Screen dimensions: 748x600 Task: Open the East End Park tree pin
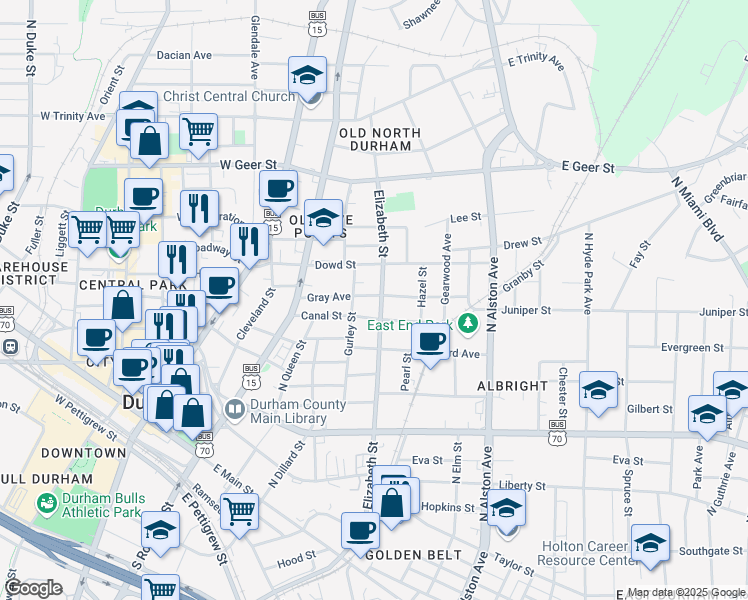click(468, 324)
